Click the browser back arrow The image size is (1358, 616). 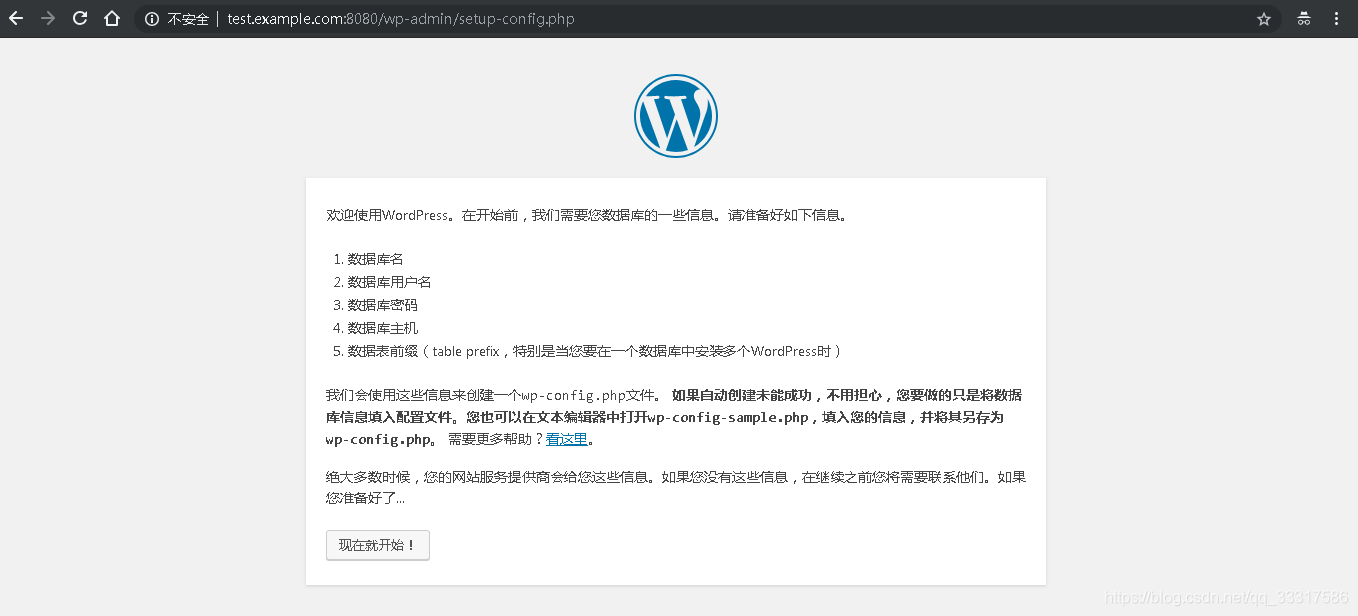pos(16,18)
